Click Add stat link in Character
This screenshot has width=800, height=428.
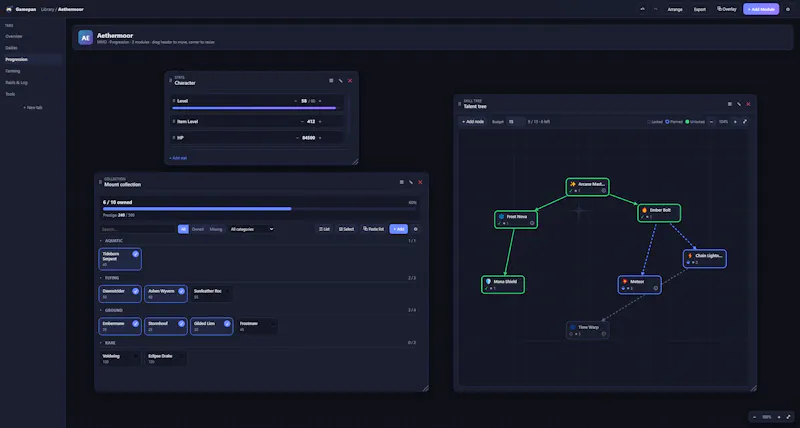click(x=178, y=158)
